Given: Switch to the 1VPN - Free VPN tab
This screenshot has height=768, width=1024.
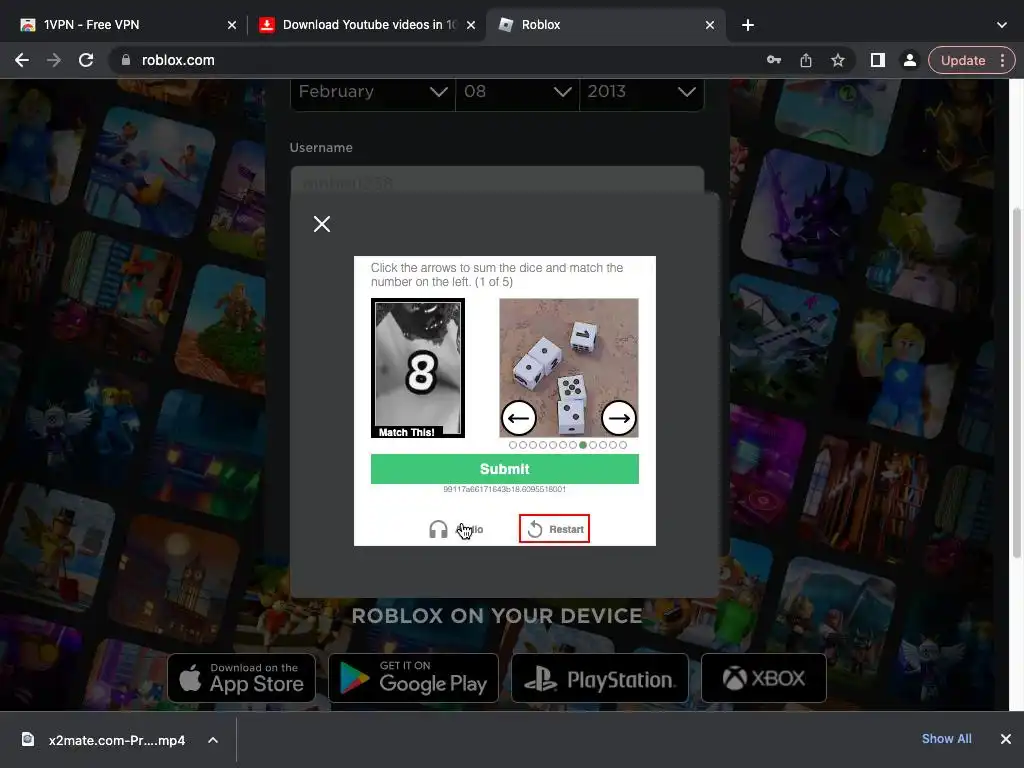Looking at the screenshot, I should click(x=124, y=25).
